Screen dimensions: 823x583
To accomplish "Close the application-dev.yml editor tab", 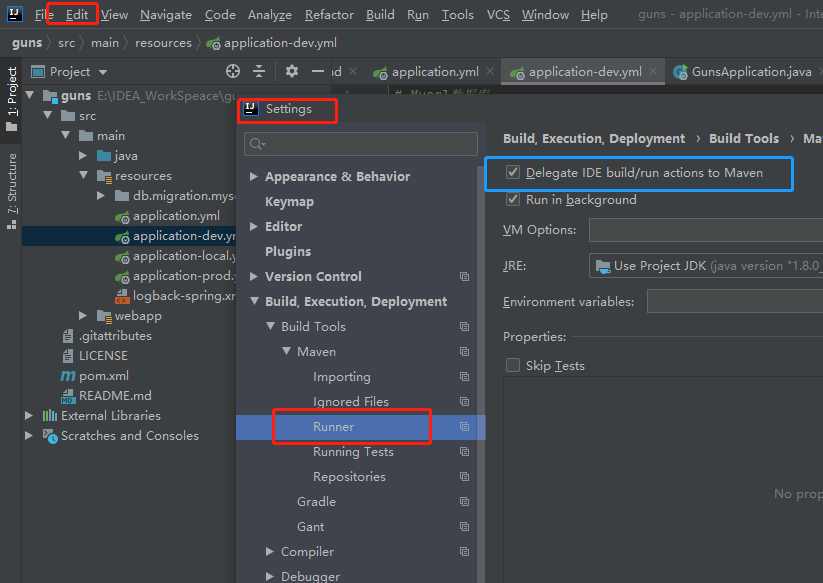I will click(653, 71).
